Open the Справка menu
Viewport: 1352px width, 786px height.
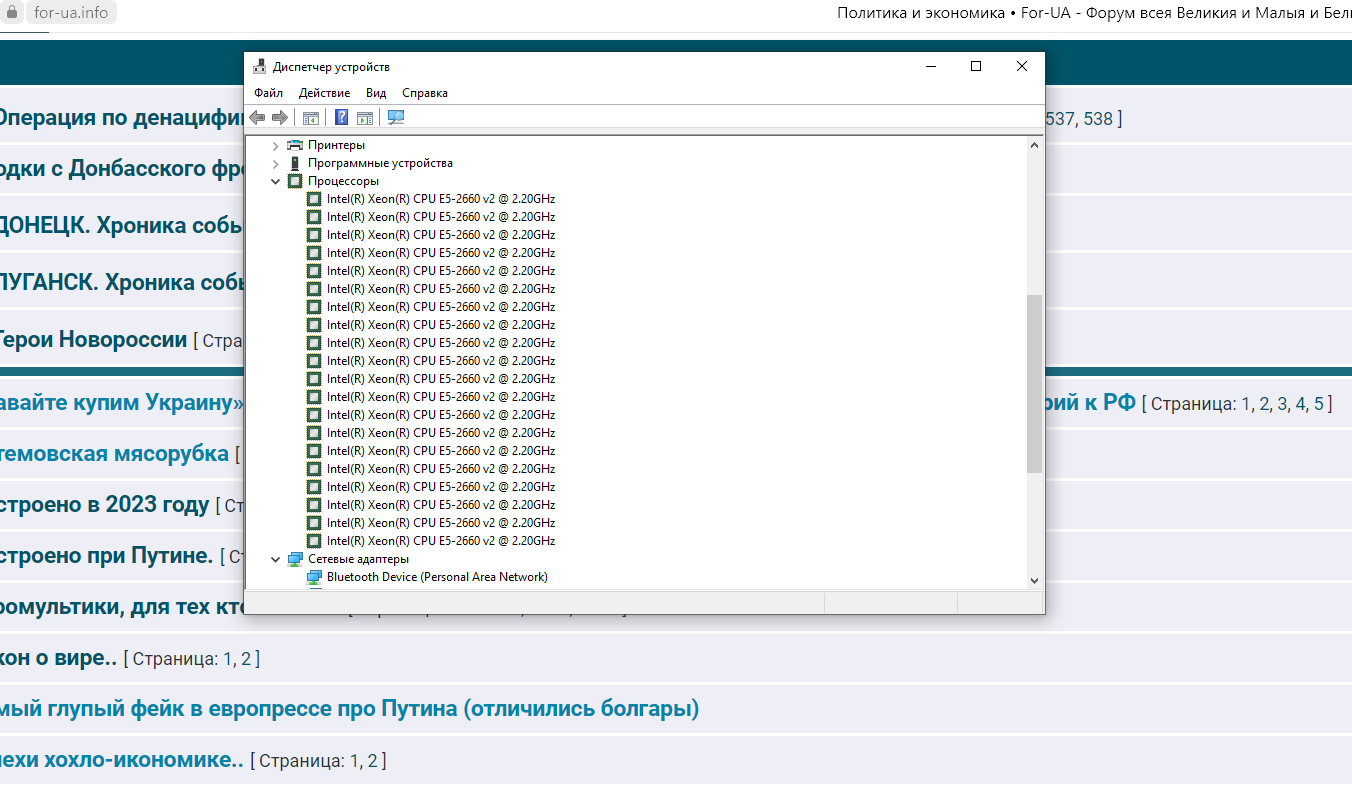click(x=425, y=93)
